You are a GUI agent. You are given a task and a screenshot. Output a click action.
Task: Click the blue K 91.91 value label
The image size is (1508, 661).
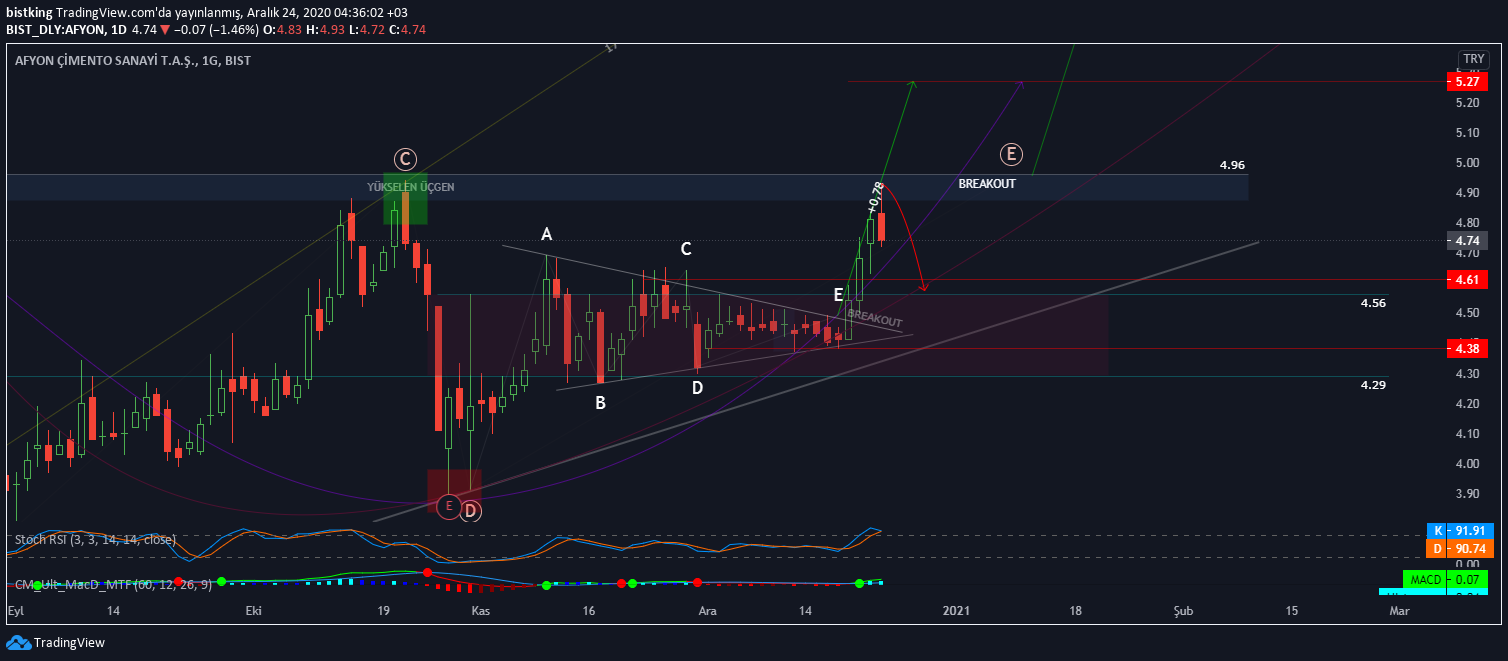pos(1460,531)
